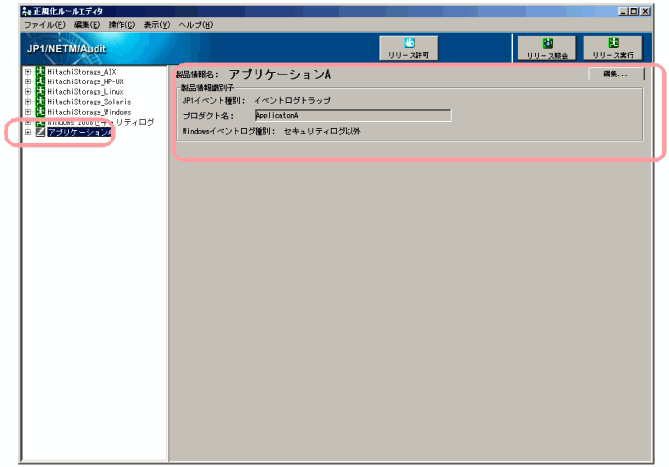Click the 編集... button in detail pane
This screenshot has height=467, width=669.
coord(616,74)
